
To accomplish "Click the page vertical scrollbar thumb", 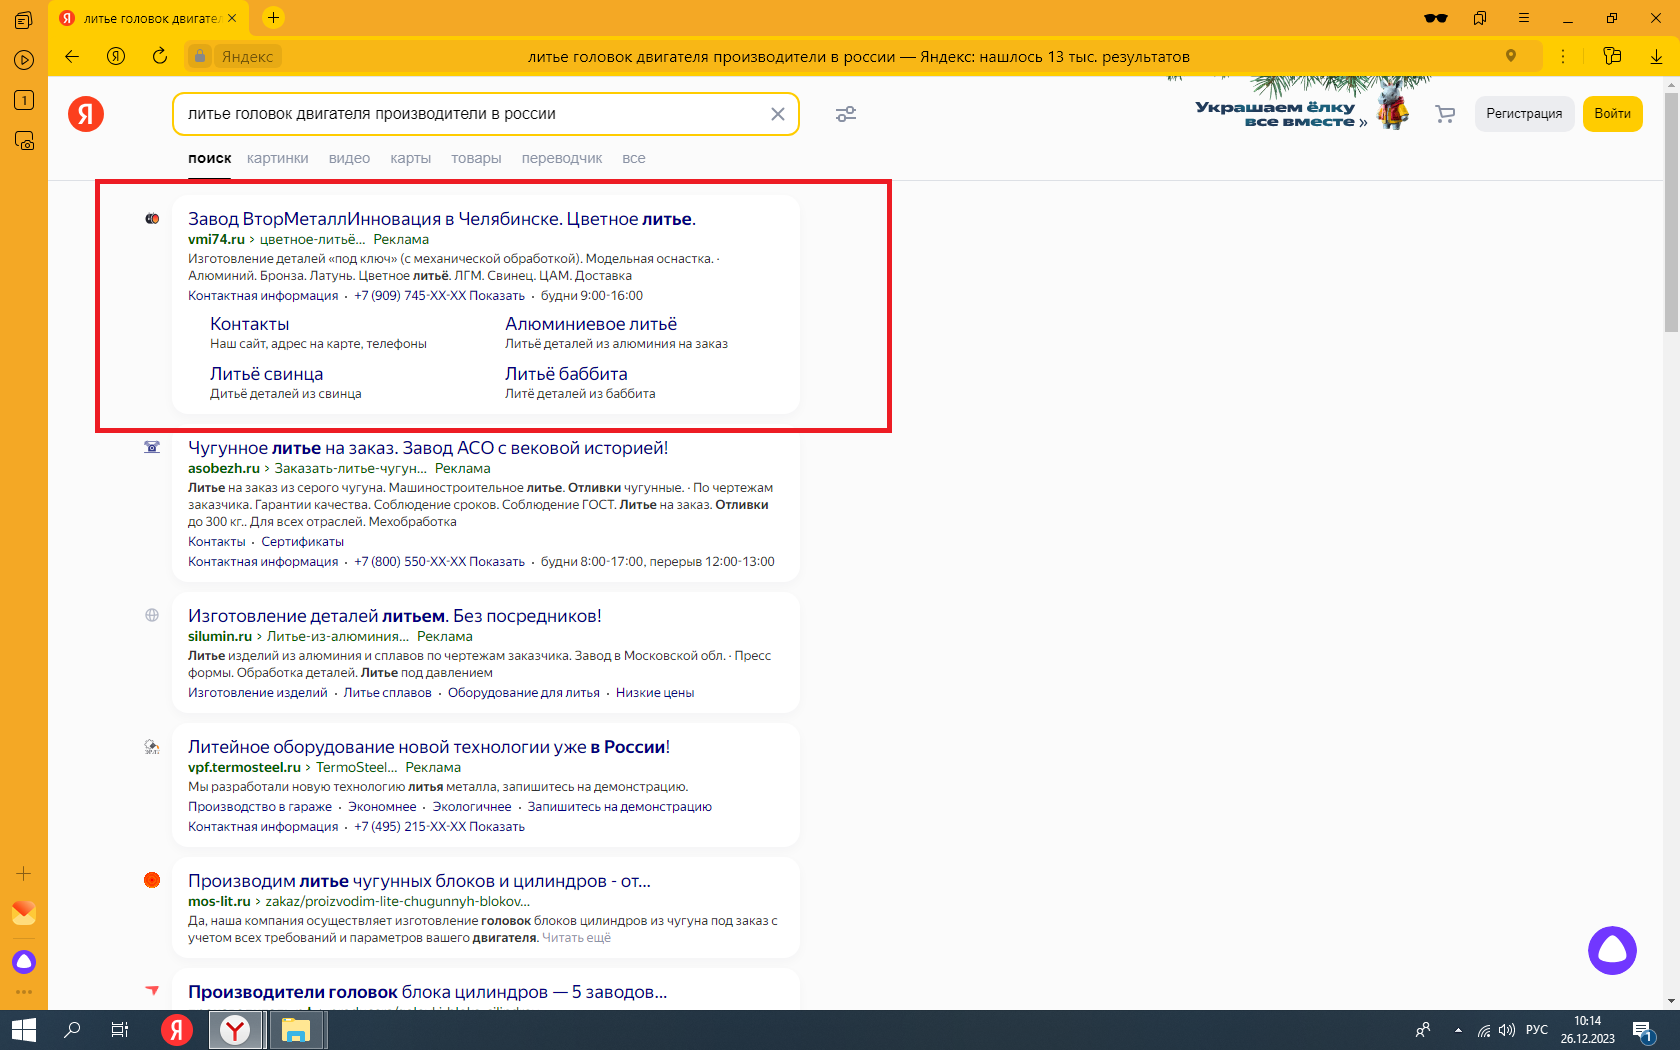I will point(1672,213).
